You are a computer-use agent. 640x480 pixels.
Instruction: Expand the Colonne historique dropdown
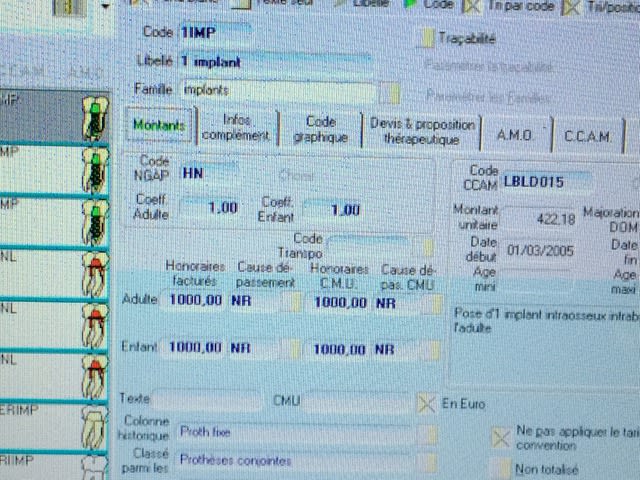point(428,432)
